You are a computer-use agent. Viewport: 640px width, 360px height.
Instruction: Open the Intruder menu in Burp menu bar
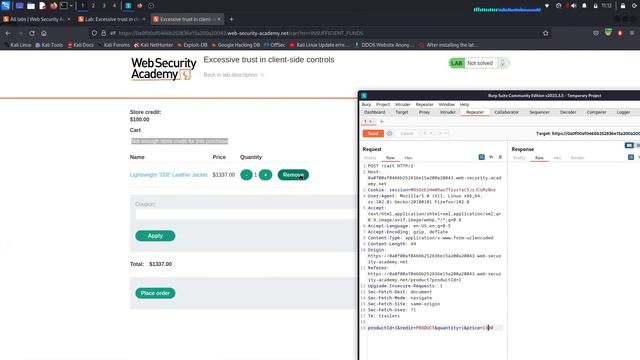tap(402, 104)
